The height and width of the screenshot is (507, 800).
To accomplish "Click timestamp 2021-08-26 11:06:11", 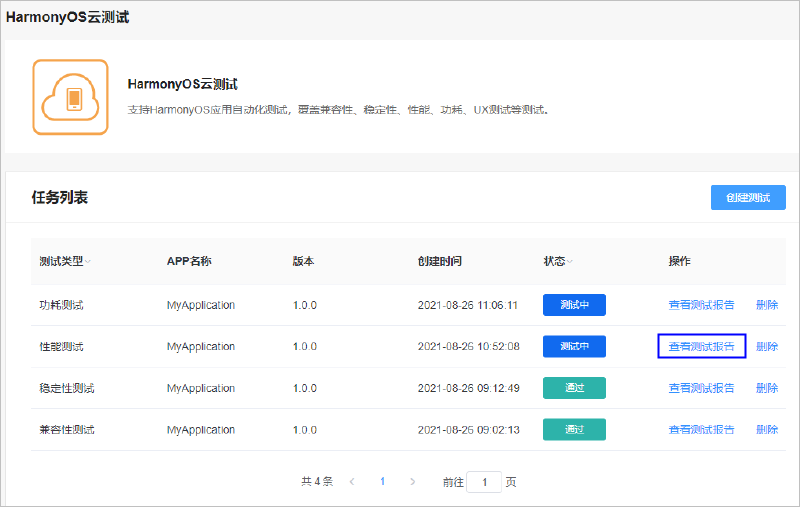I will tap(468, 305).
